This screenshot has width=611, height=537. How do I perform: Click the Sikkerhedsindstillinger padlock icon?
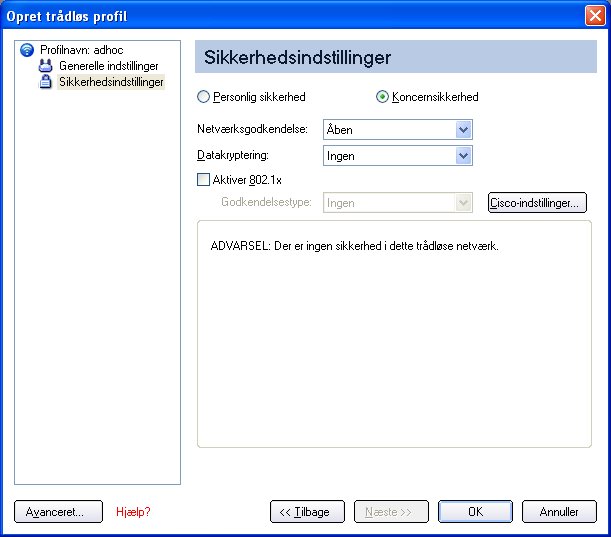(46, 82)
